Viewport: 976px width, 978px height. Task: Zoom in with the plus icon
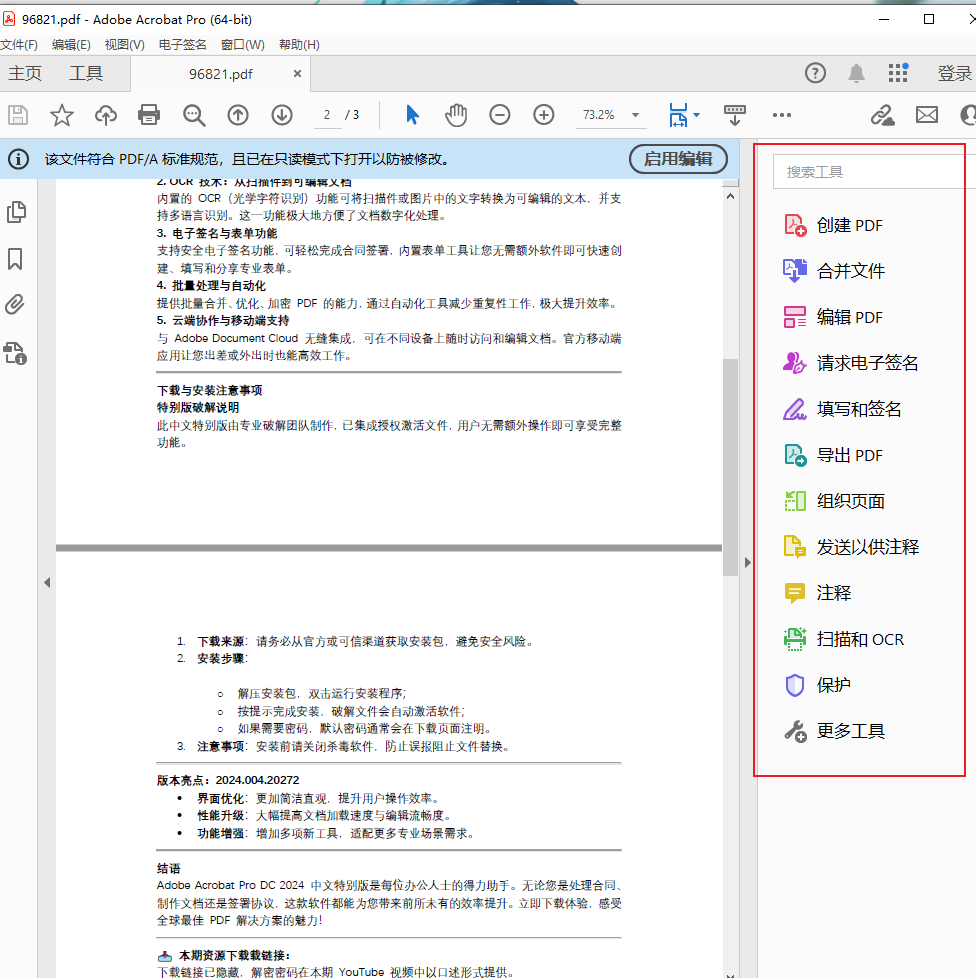pos(544,115)
